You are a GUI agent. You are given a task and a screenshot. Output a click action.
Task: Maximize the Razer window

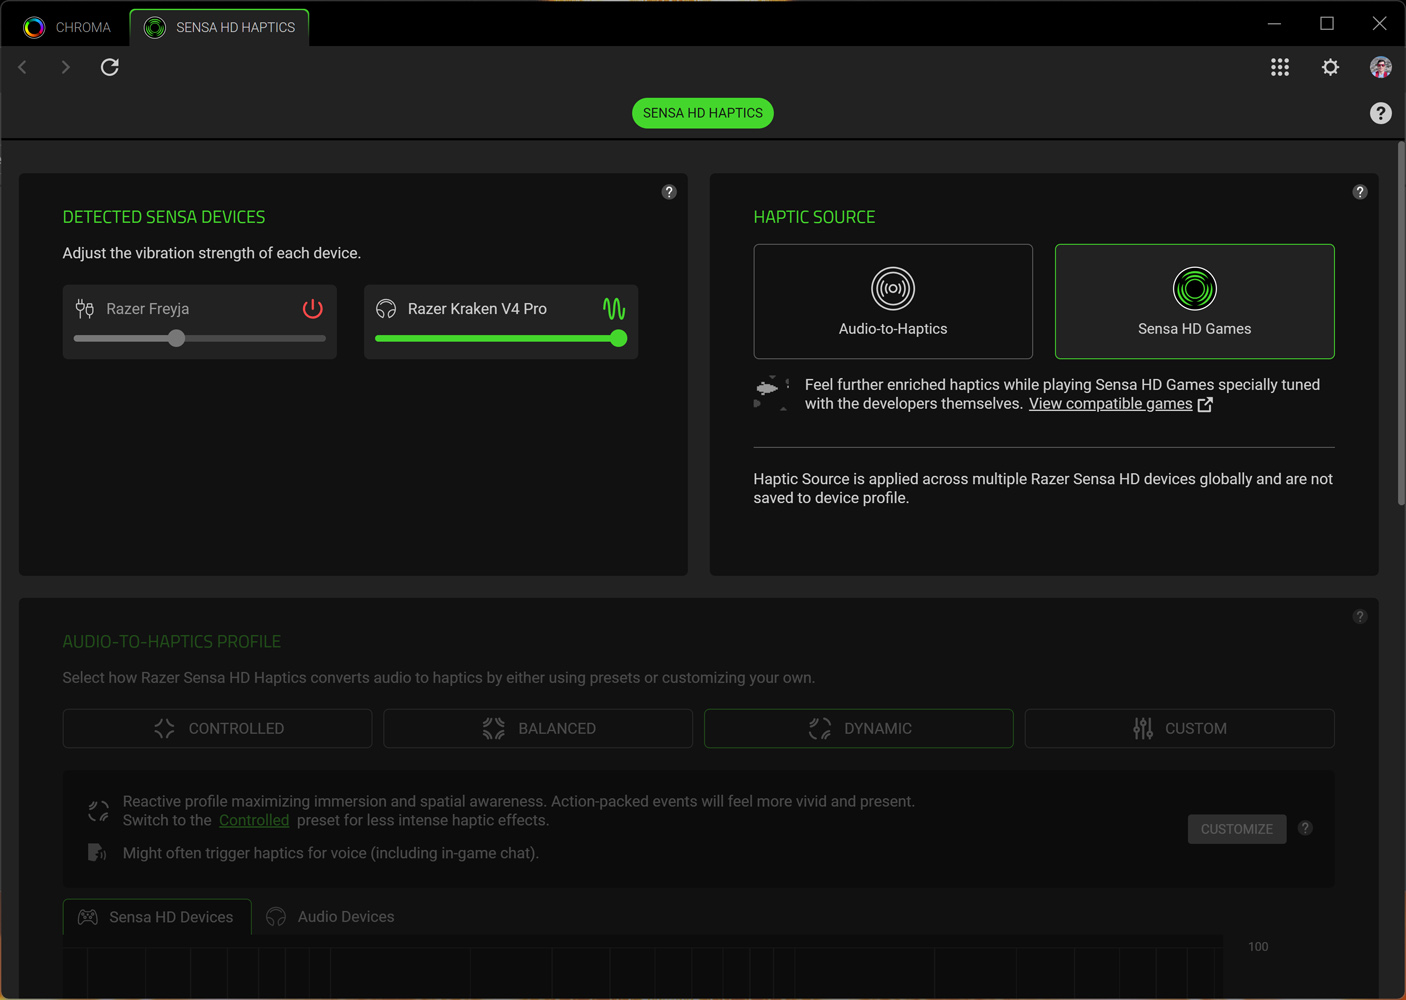pos(1327,23)
